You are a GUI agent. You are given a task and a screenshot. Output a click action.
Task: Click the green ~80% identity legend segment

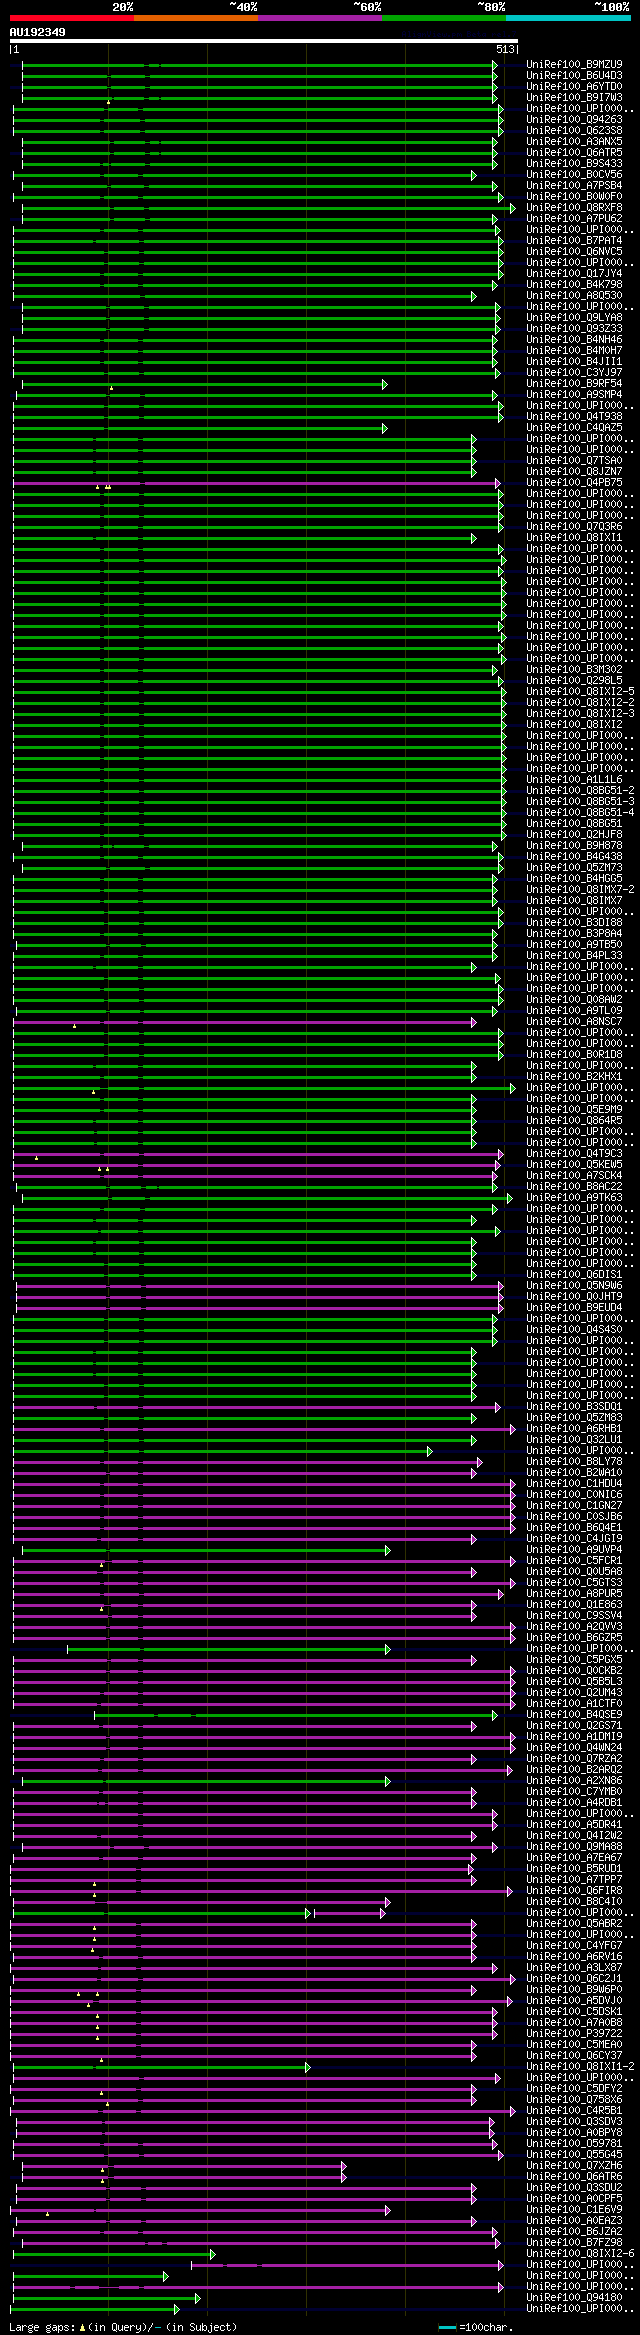[x=443, y=18]
